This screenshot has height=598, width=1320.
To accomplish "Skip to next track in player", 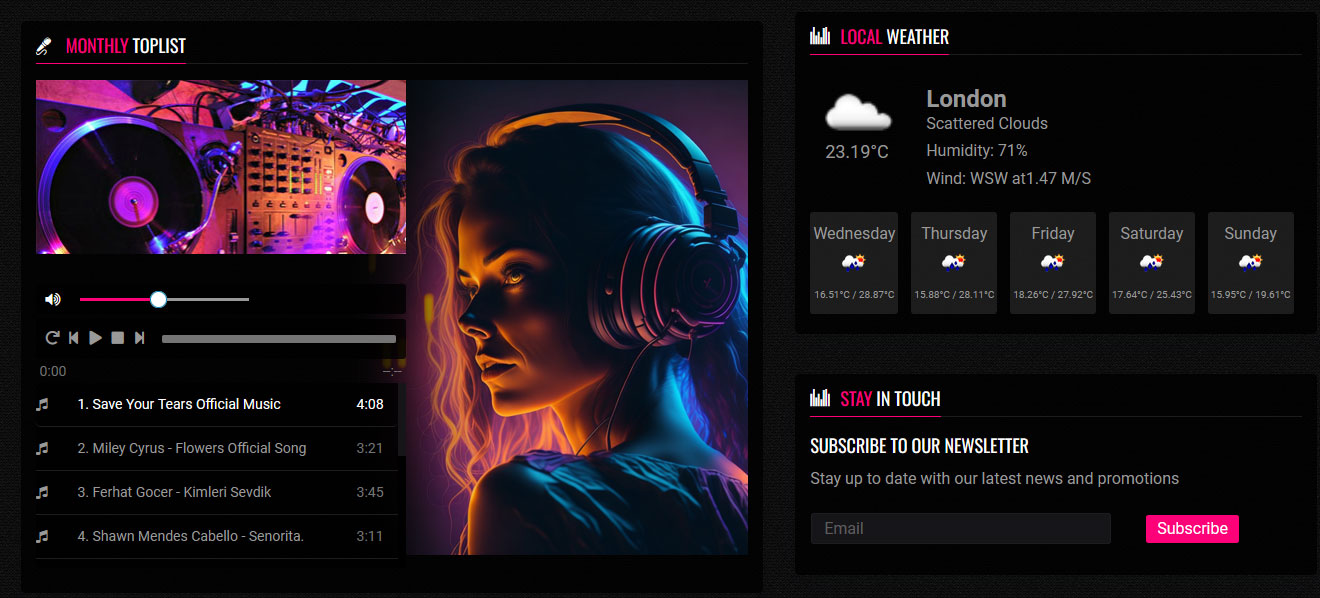I will [x=140, y=338].
